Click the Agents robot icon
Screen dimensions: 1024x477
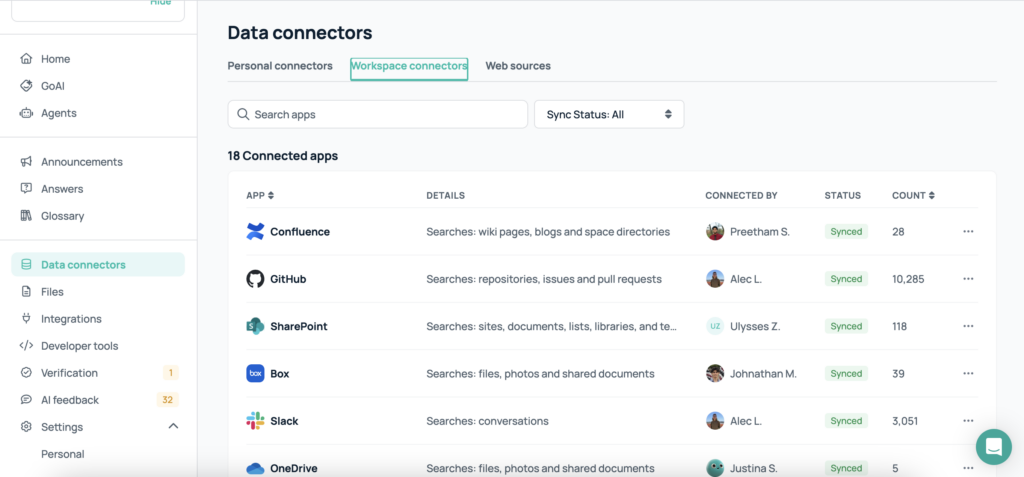[x=26, y=113]
